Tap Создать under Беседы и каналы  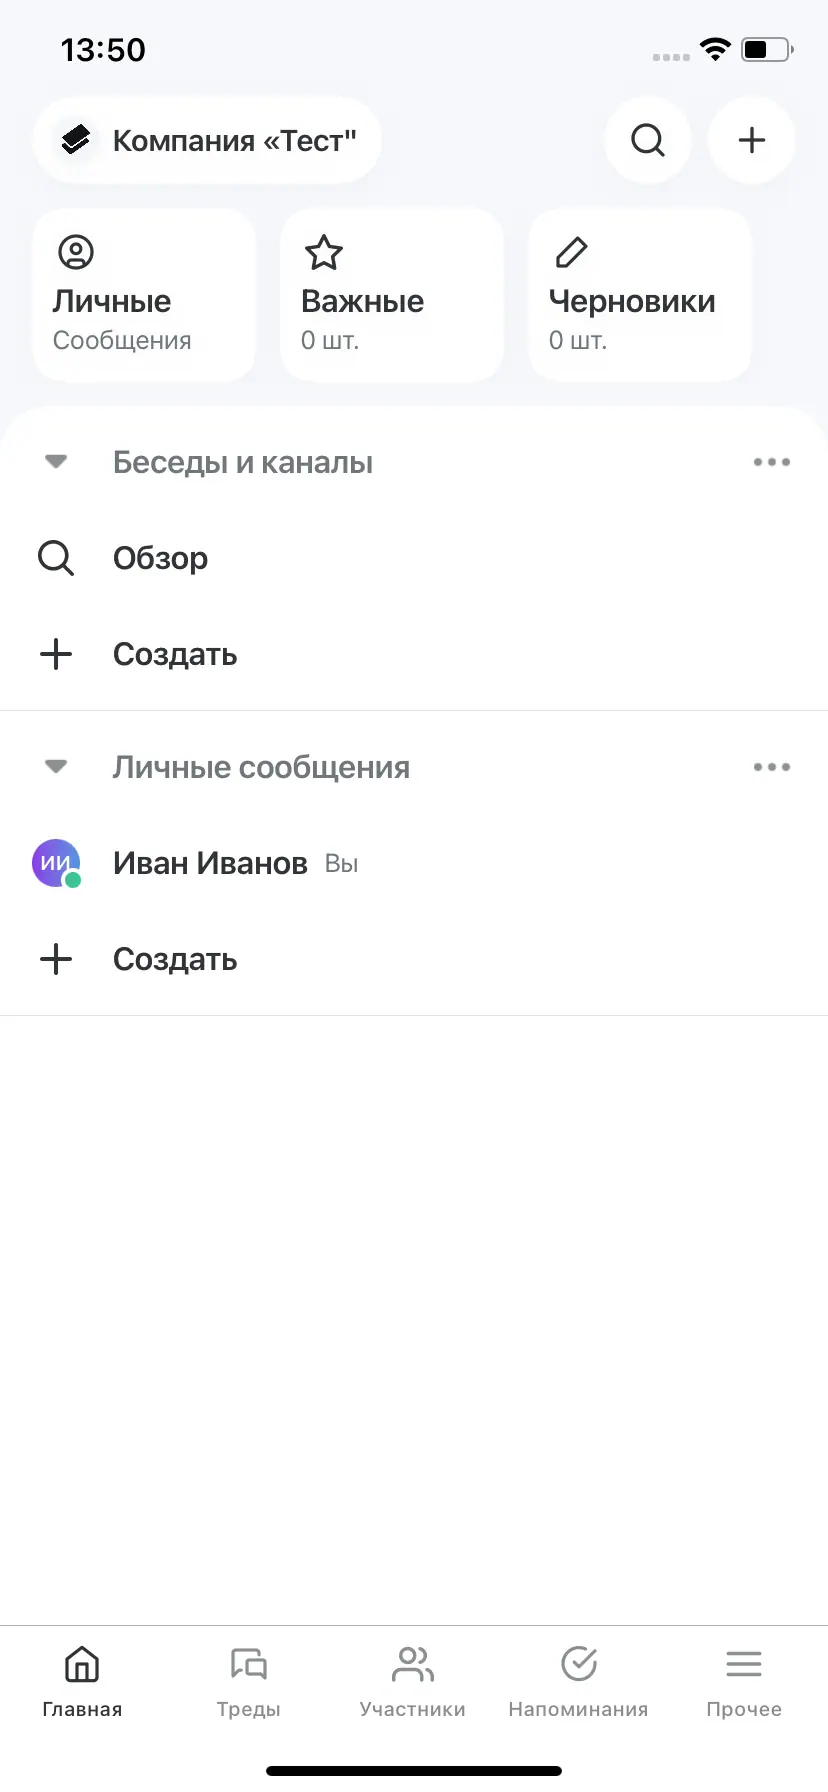(174, 654)
